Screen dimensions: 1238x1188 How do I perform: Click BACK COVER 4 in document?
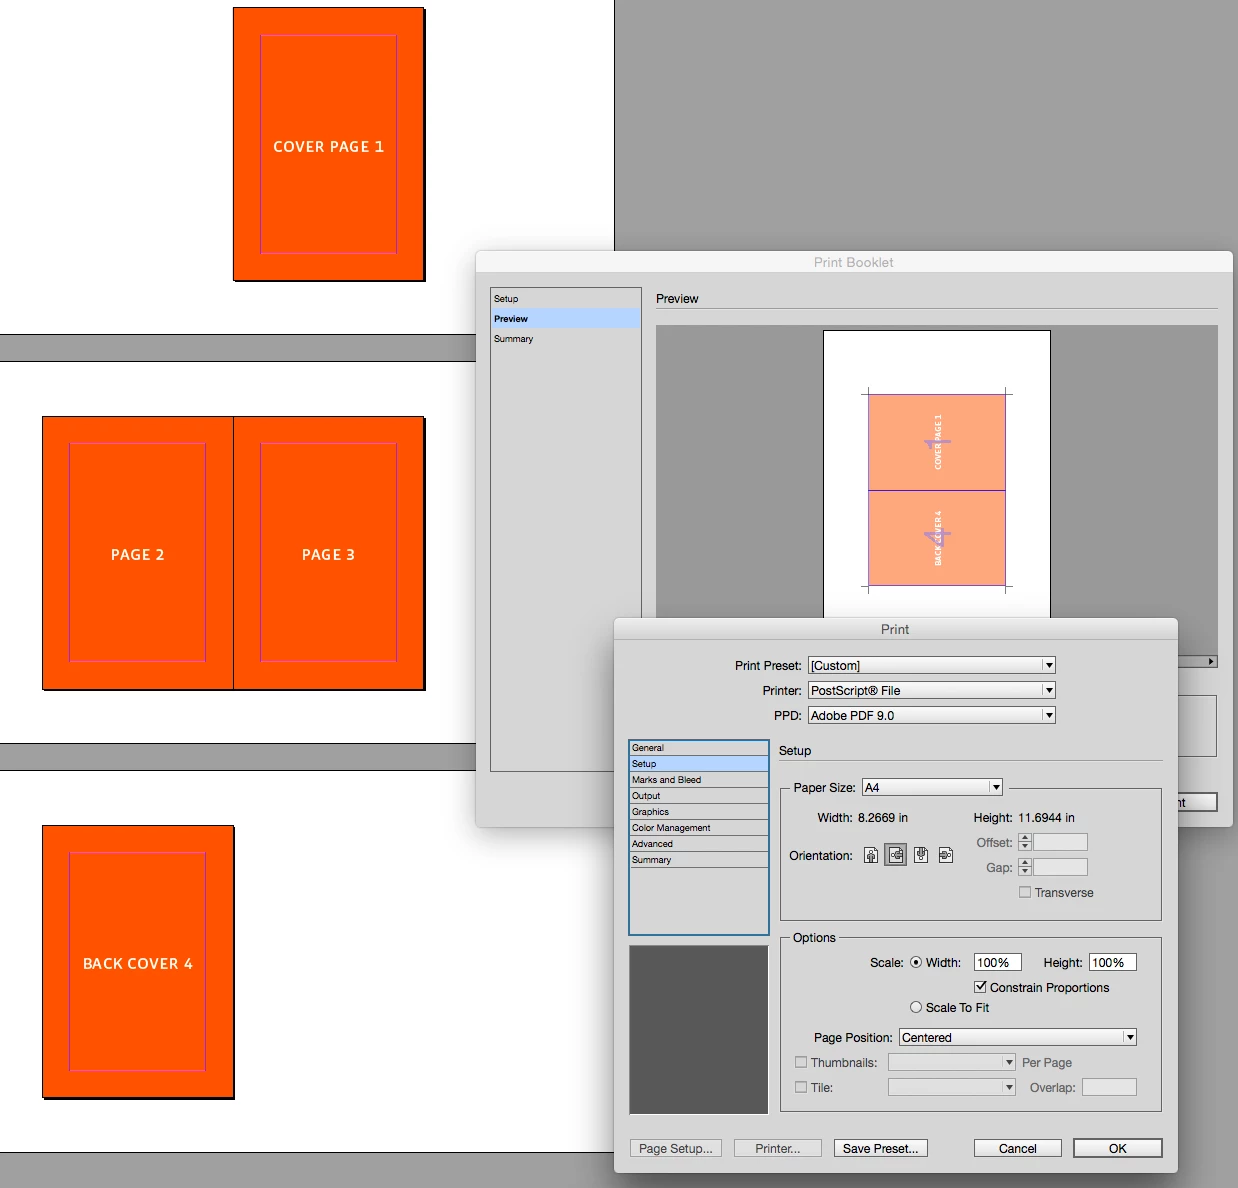[x=138, y=963]
